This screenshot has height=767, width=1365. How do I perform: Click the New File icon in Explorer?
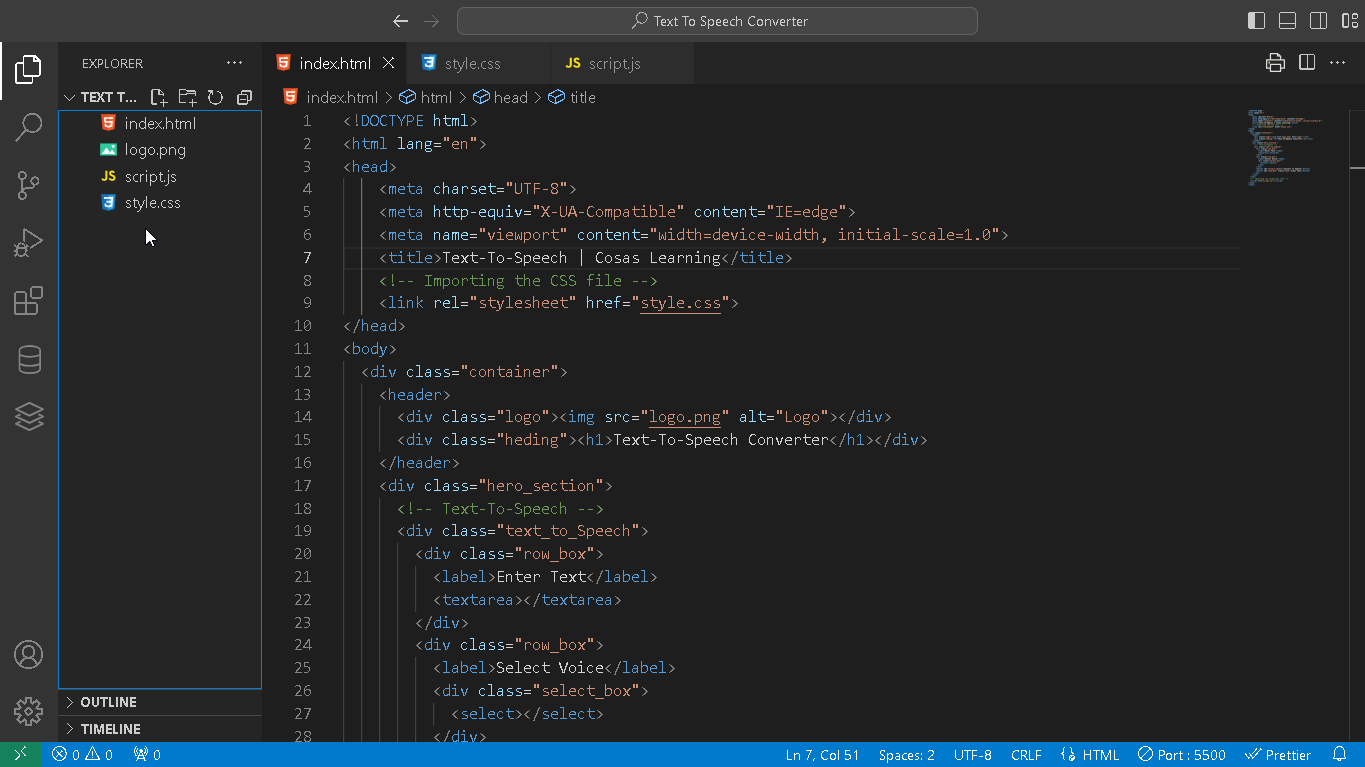pos(158,97)
